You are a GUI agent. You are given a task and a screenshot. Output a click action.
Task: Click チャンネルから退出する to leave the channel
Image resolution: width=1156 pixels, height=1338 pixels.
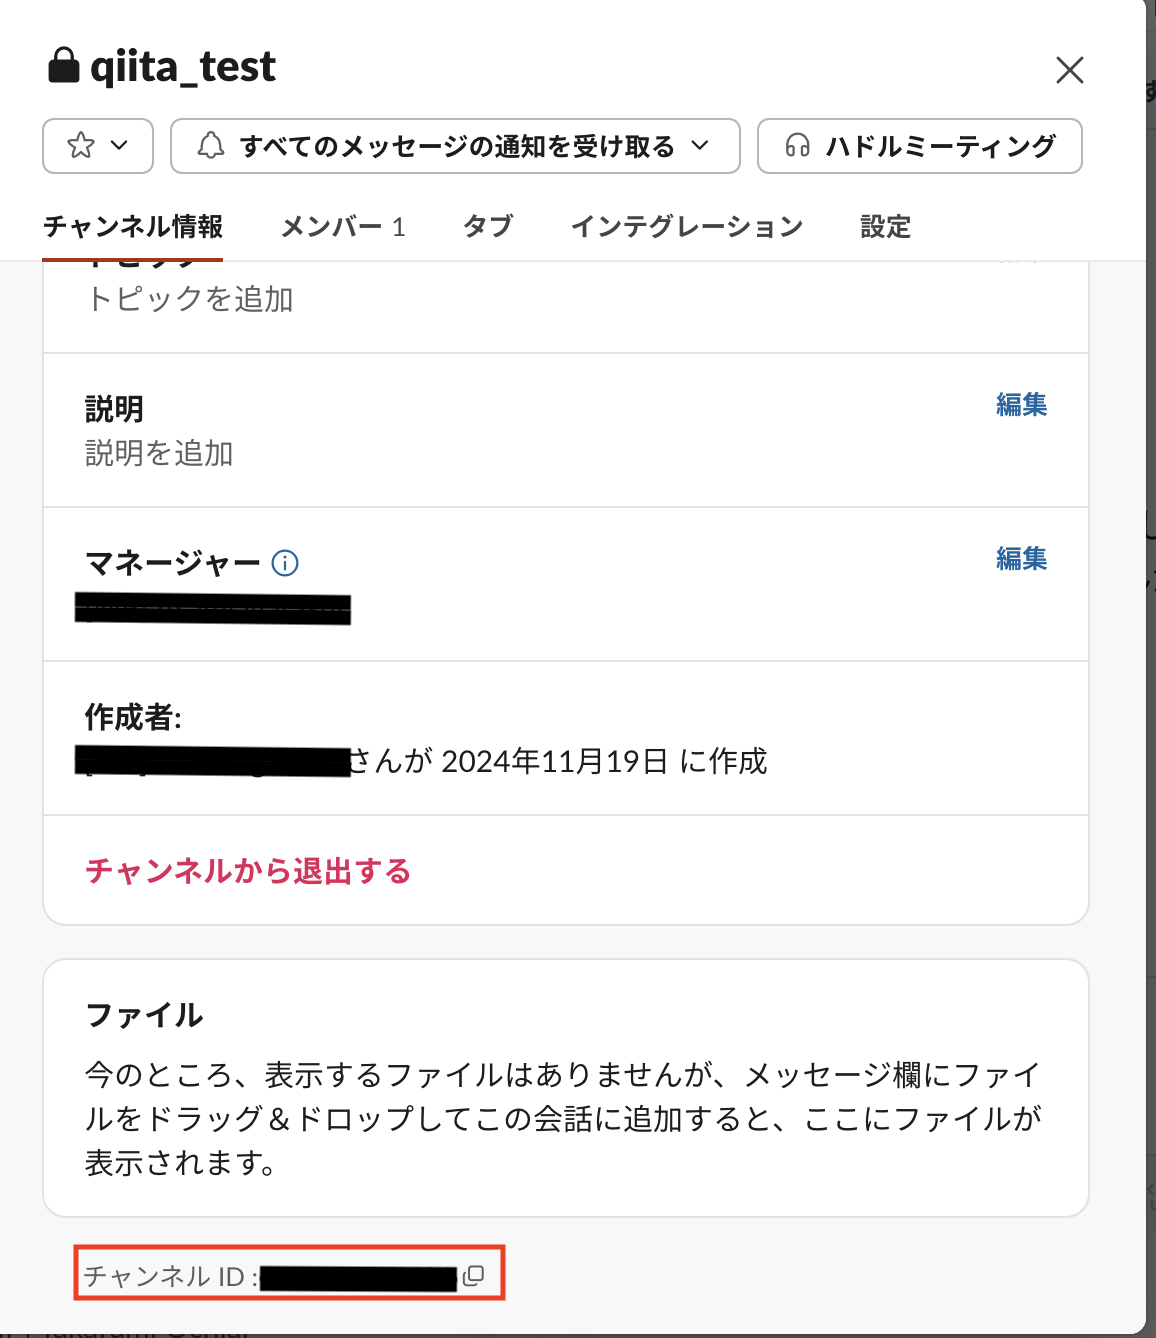[x=248, y=871]
